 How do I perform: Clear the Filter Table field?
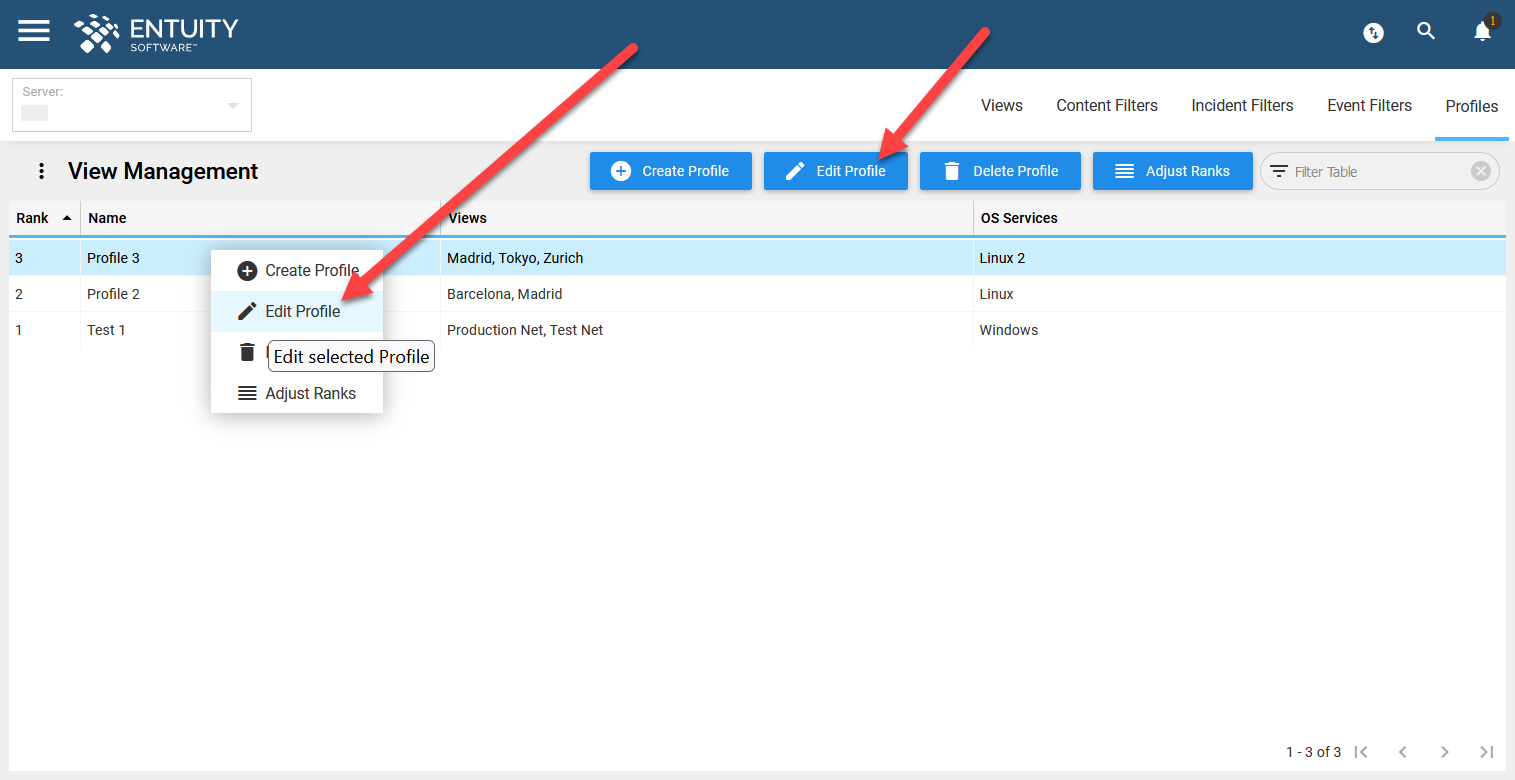coord(1480,171)
